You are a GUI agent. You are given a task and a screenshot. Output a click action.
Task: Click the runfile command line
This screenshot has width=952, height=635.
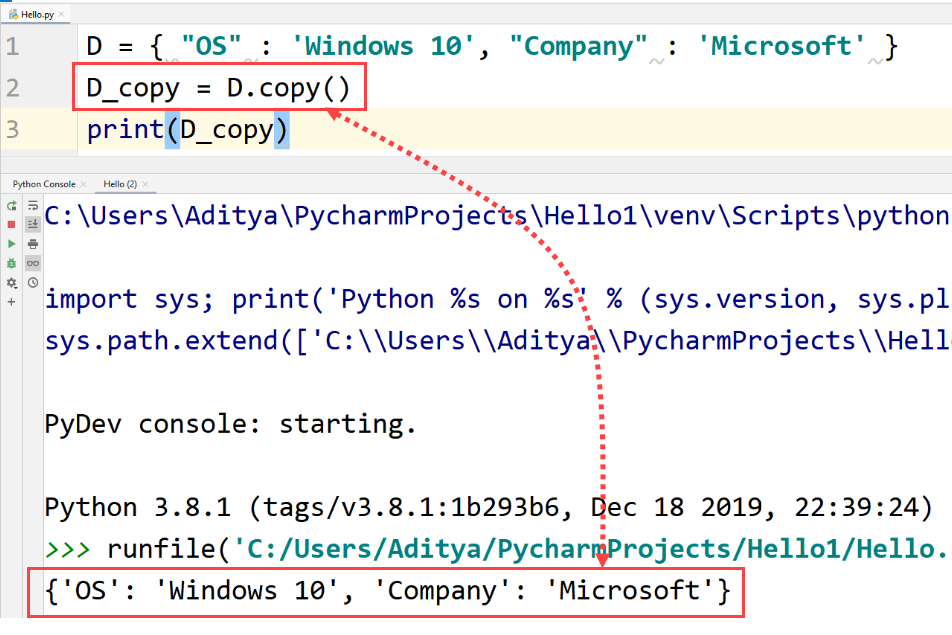click(x=528, y=549)
